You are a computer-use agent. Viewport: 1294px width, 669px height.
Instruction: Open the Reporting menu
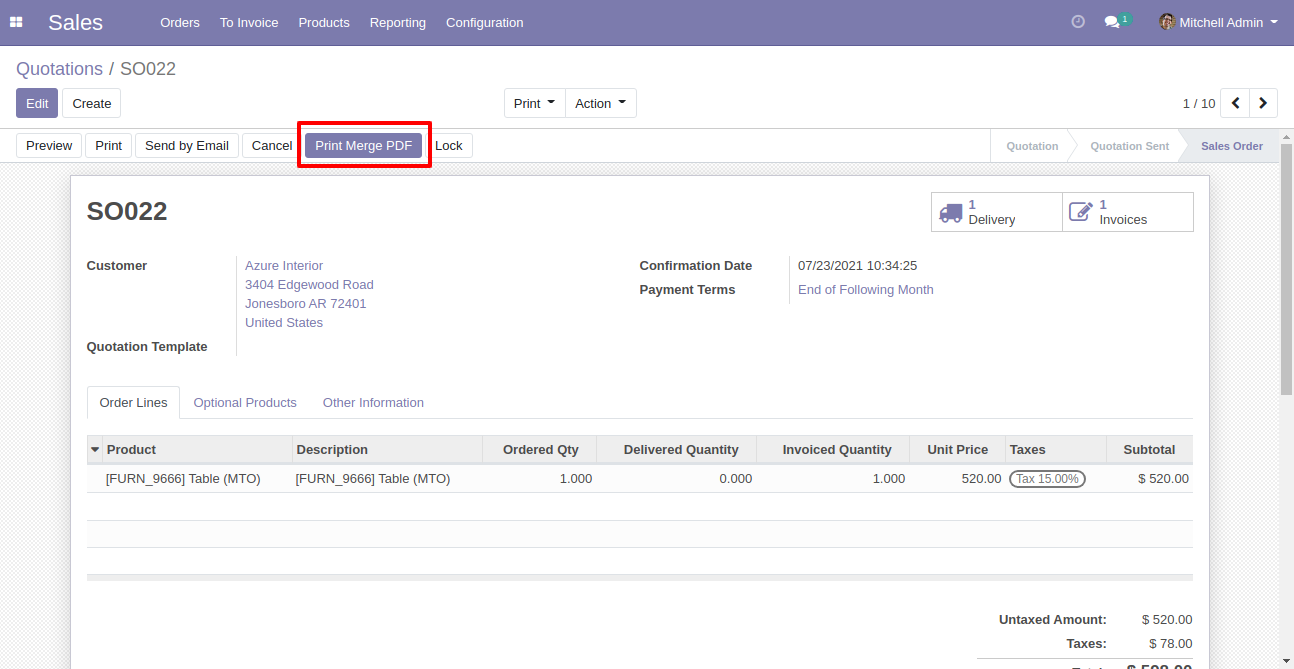click(397, 22)
